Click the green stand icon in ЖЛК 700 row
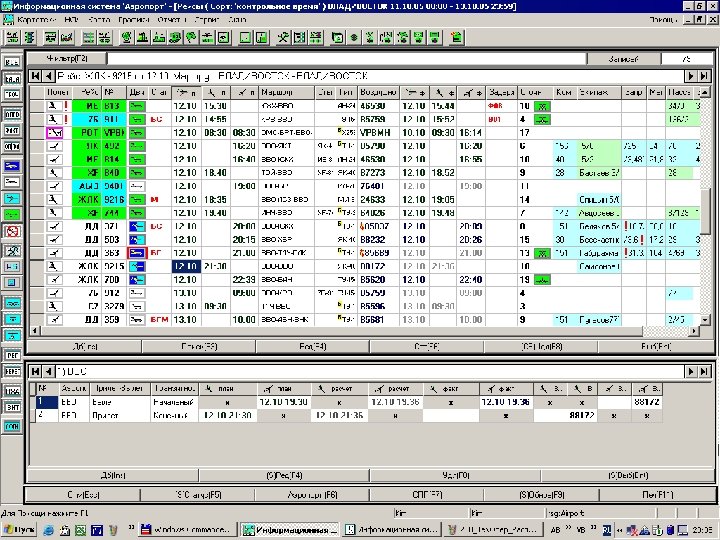Screen dimensions: 720x540 pos(542,280)
